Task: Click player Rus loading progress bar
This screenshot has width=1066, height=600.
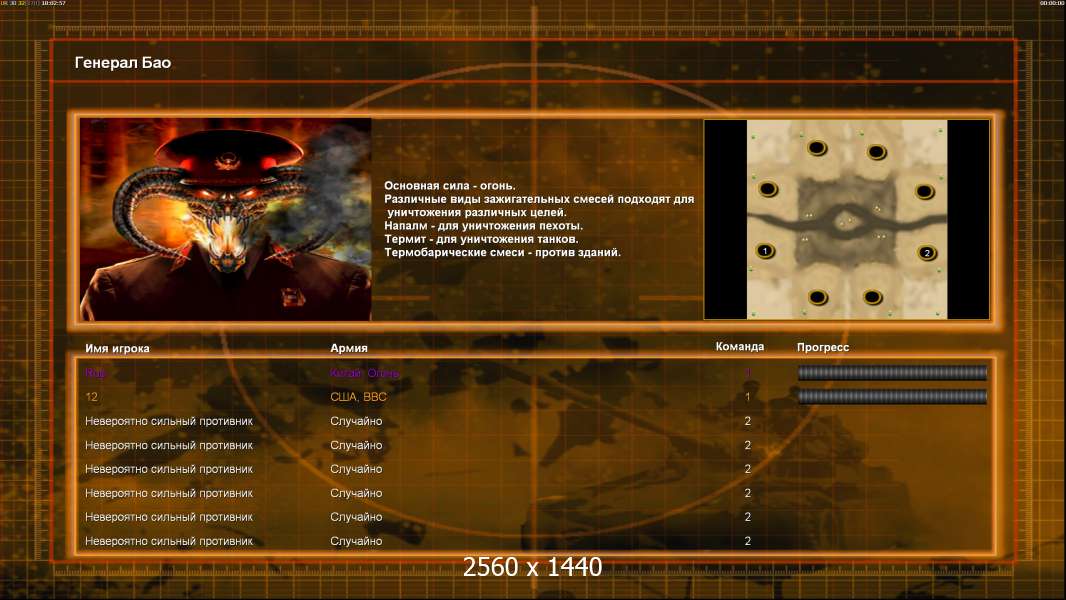Action: coord(892,372)
